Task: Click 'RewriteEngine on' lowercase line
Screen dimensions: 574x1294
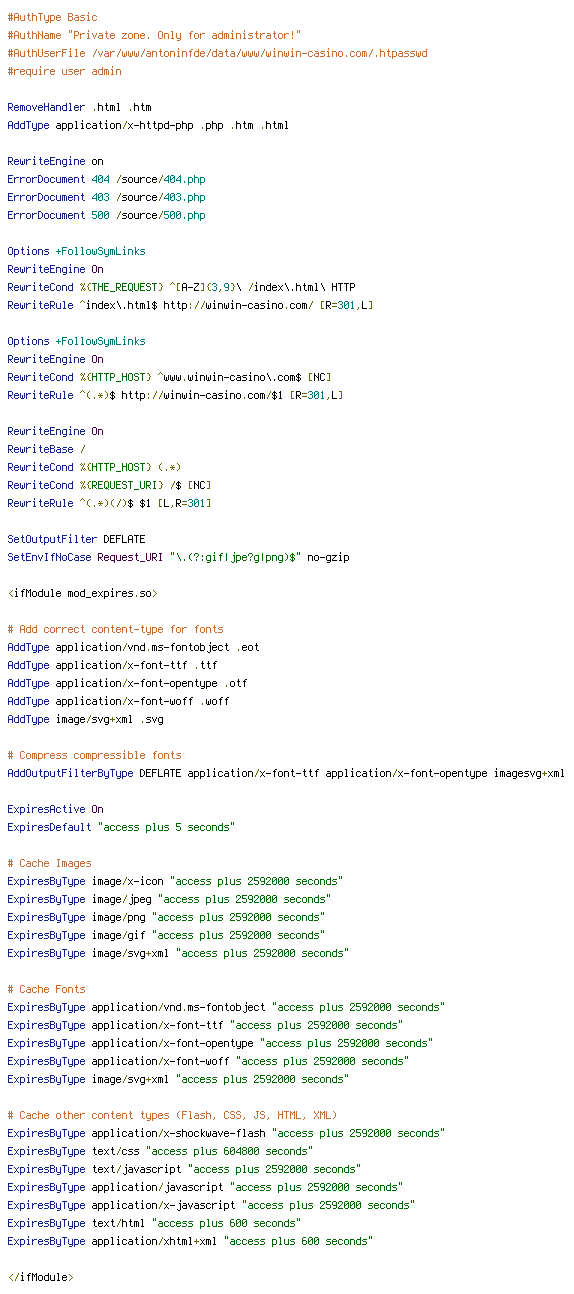Action: click(55, 161)
